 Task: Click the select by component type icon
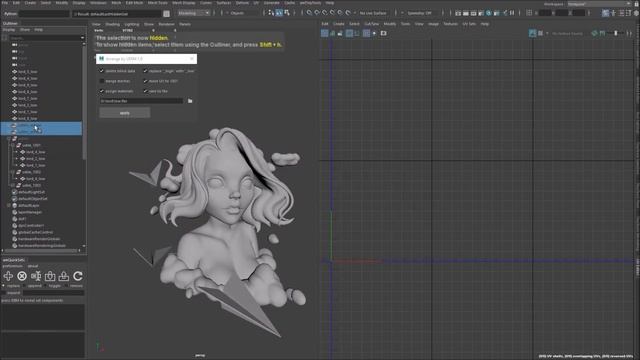[287, 13]
